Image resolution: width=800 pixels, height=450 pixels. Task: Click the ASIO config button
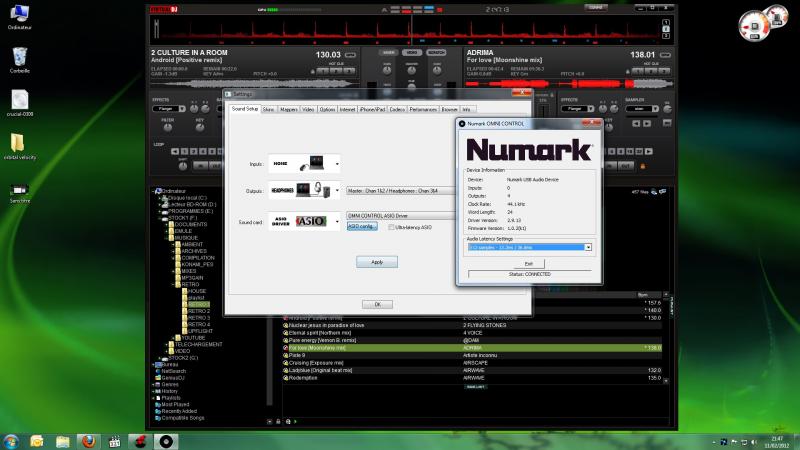click(x=361, y=227)
